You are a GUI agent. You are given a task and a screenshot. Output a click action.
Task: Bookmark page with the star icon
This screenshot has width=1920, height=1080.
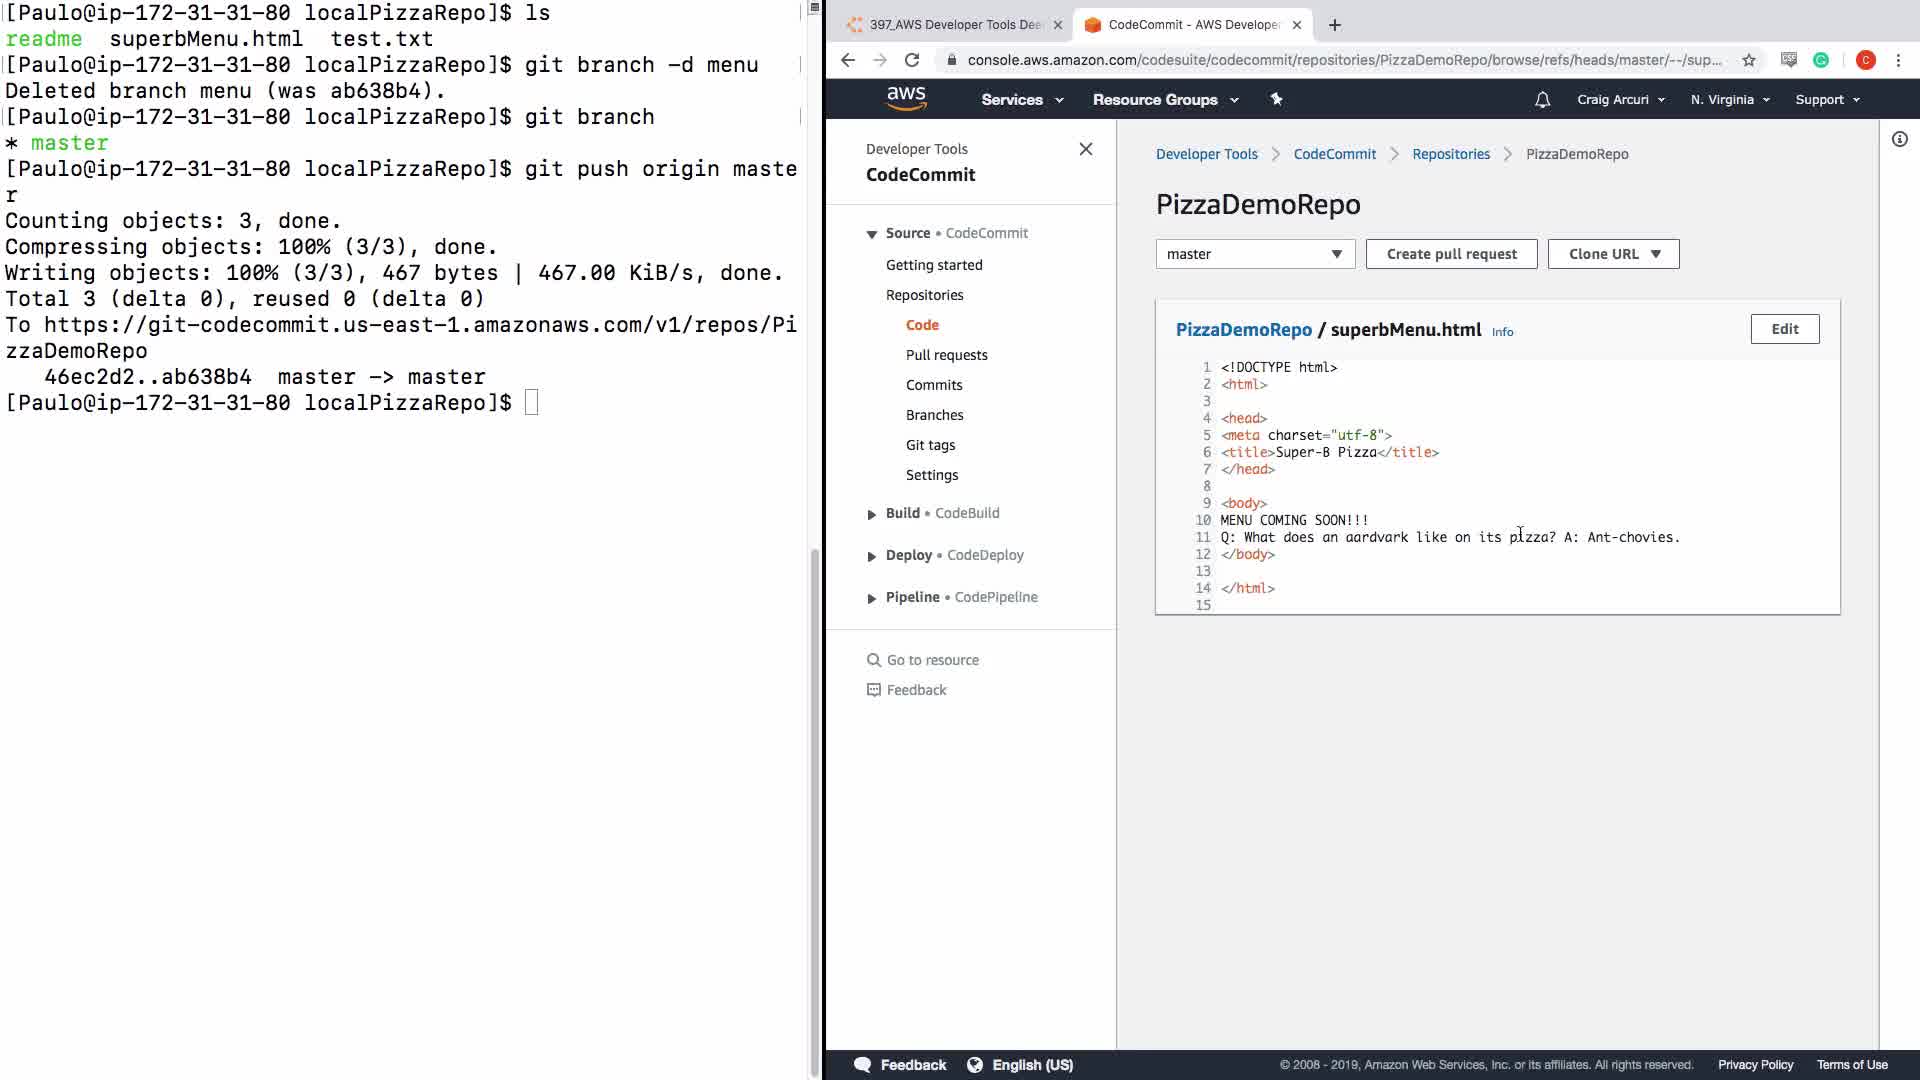tap(1748, 60)
